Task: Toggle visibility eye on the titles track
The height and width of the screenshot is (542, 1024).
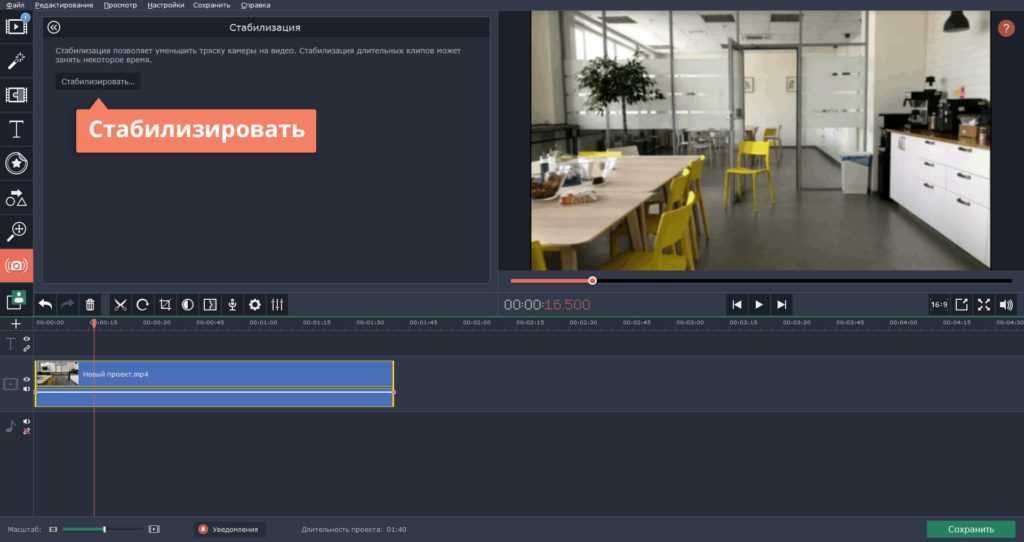Action: tap(27, 340)
